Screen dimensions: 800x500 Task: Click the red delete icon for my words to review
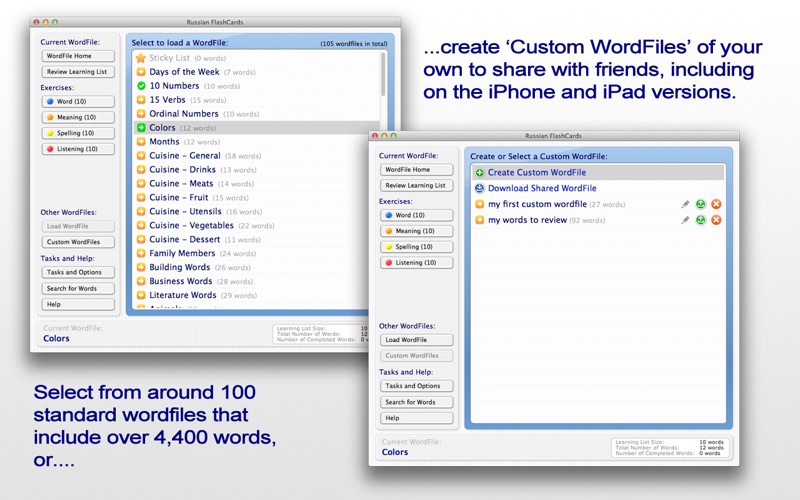716,220
